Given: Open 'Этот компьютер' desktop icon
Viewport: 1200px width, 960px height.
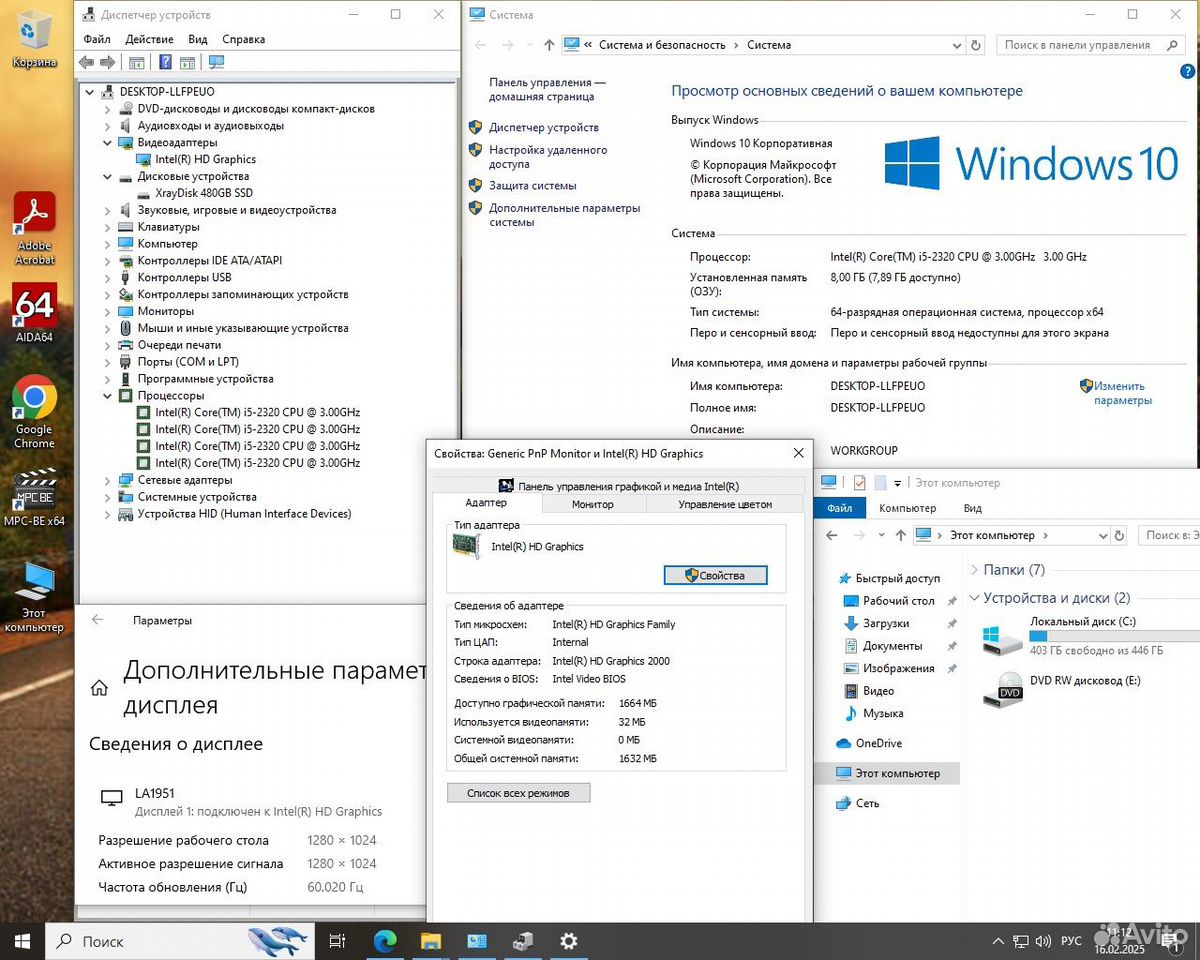Looking at the screenshot, I should tap(35, 597).
